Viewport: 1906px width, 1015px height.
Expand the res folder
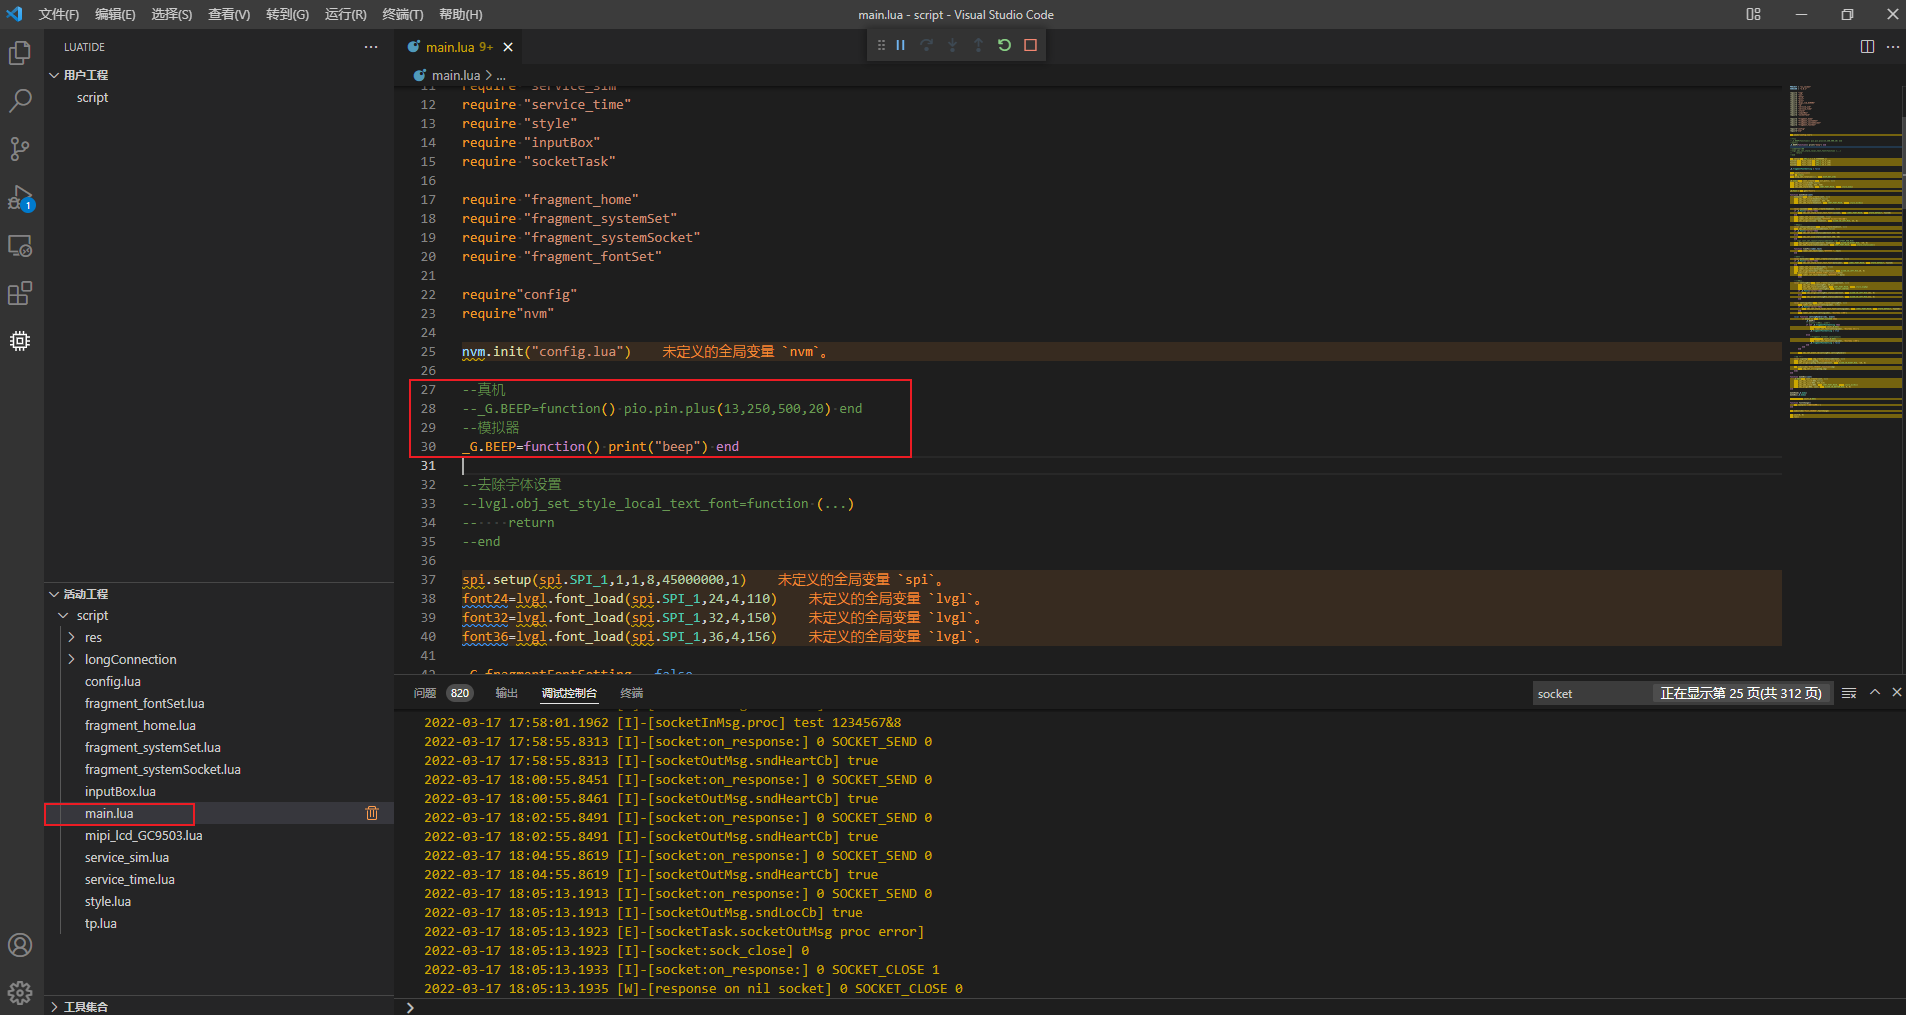point(71,638)
